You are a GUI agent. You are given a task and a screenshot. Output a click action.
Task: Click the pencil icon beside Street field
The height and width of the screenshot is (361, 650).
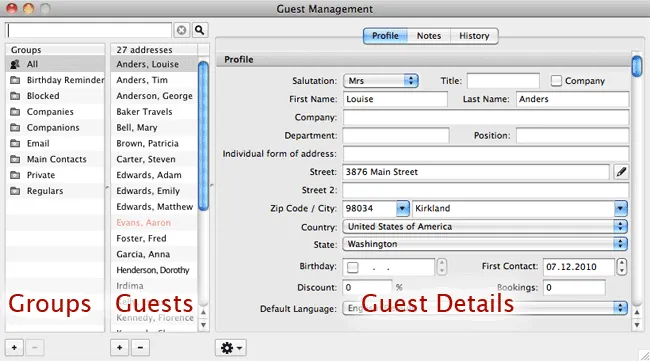pyautogui.click(x=621, y=172)
